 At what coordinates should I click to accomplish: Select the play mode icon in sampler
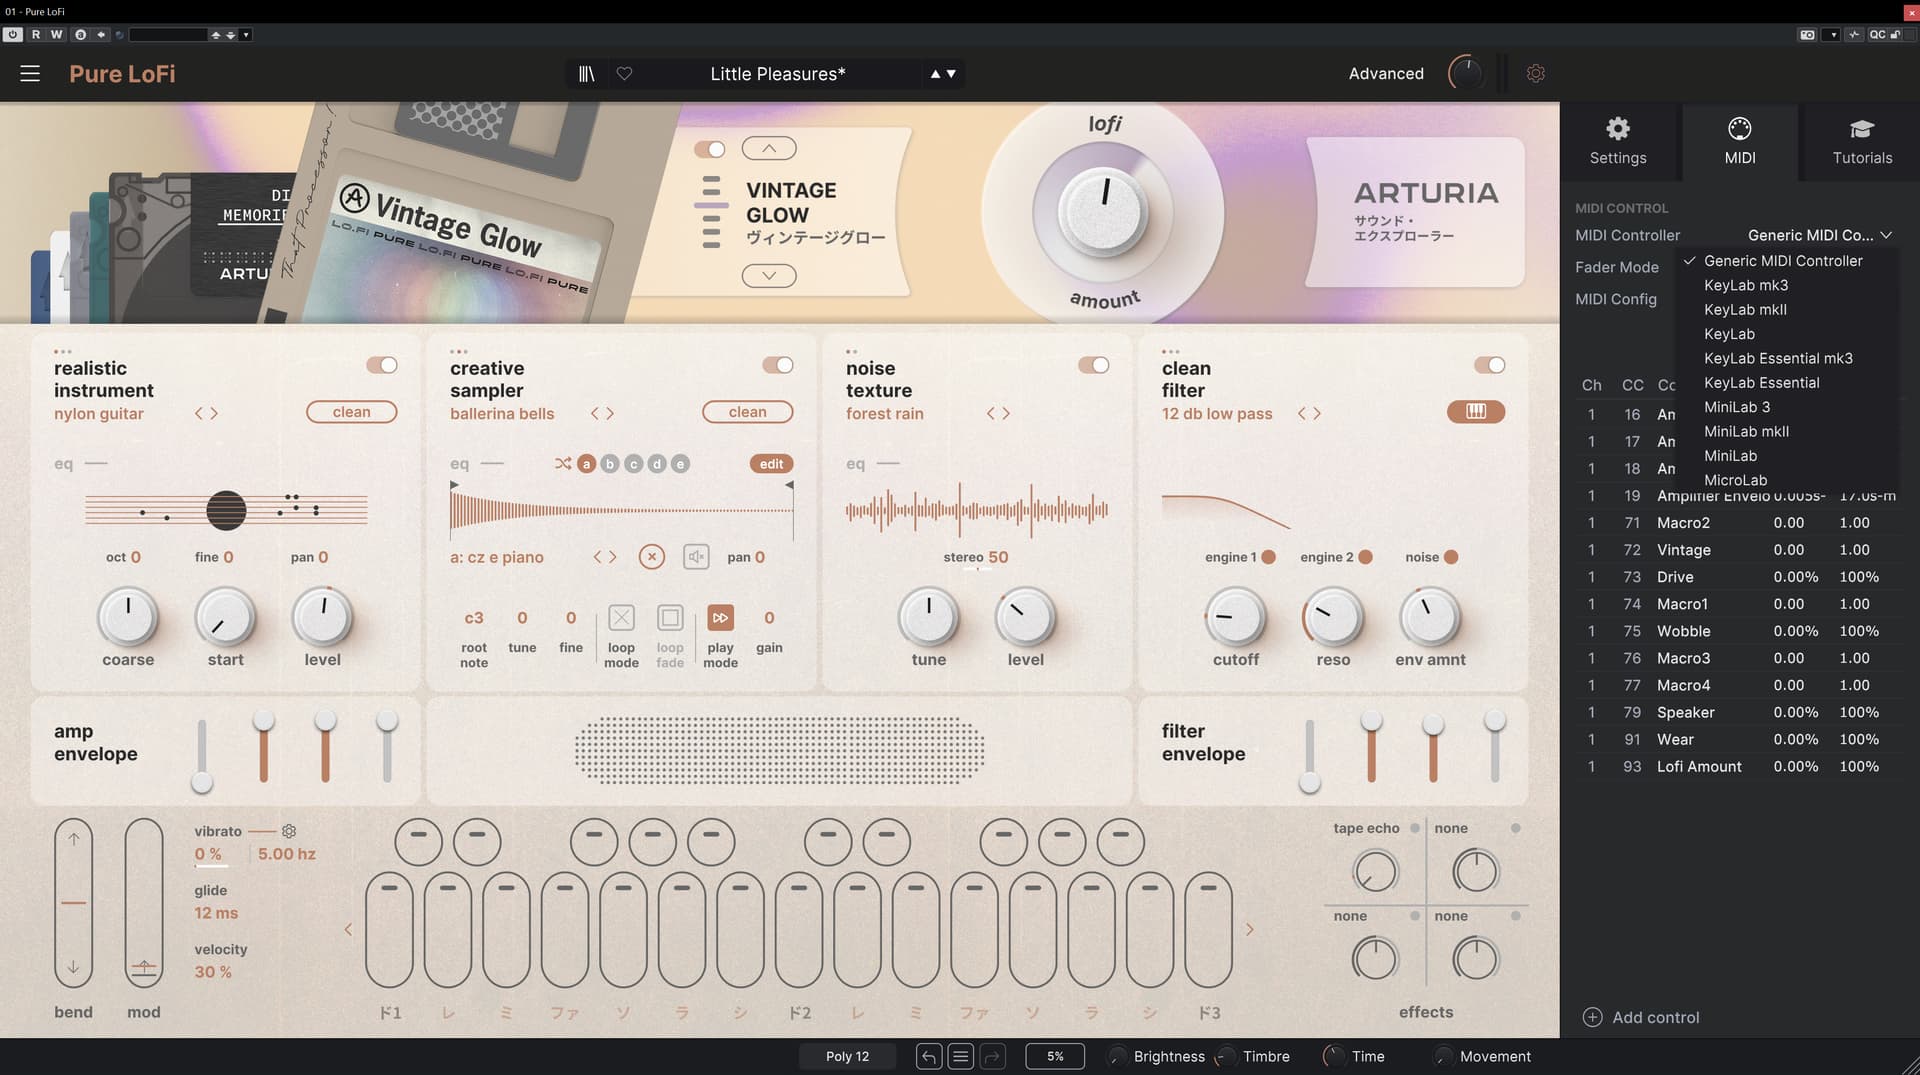[x=720, y=618]
